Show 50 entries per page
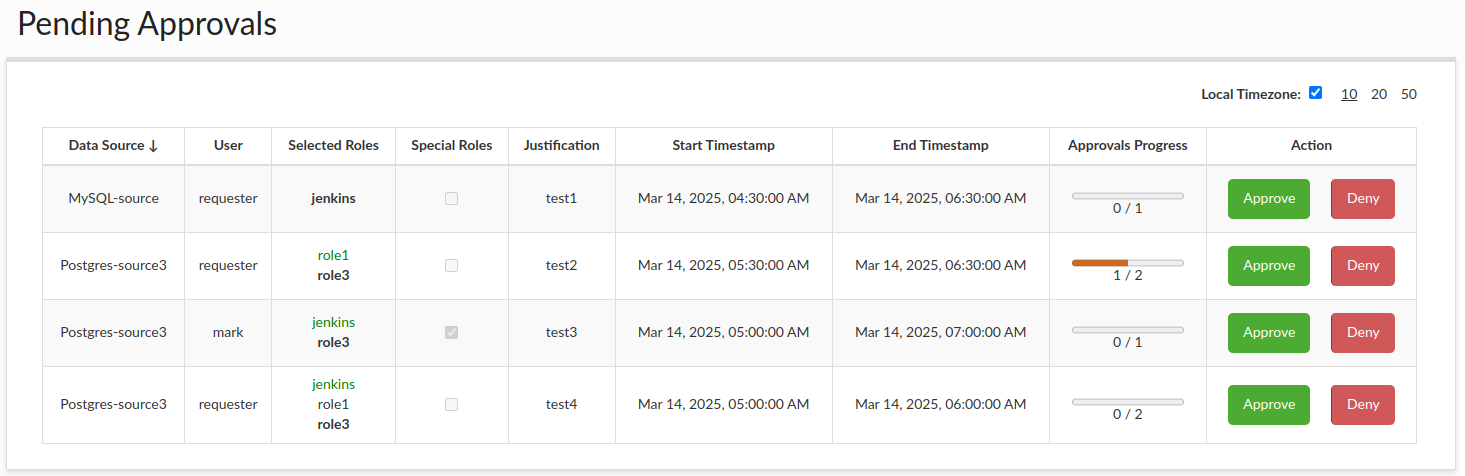Viewport: 1465px width, 476px height. pyautogui.click(x=1409, y=94)
